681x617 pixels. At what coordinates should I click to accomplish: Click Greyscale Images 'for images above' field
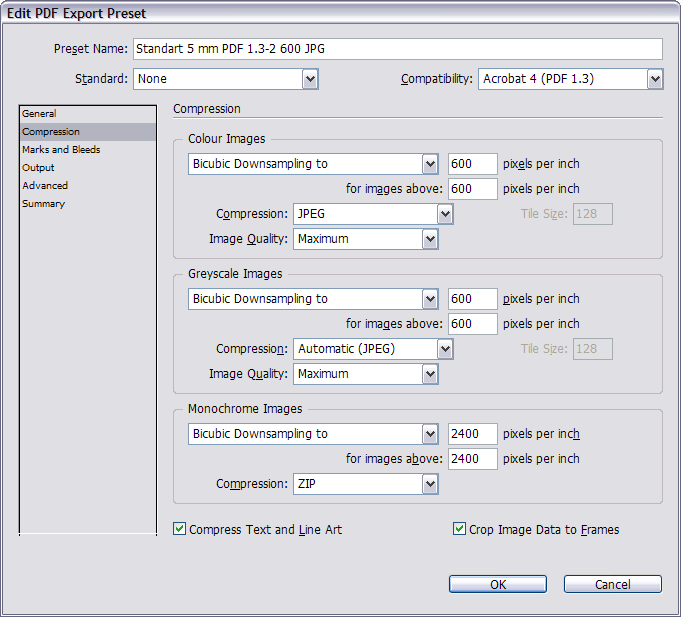coord(473,324)
